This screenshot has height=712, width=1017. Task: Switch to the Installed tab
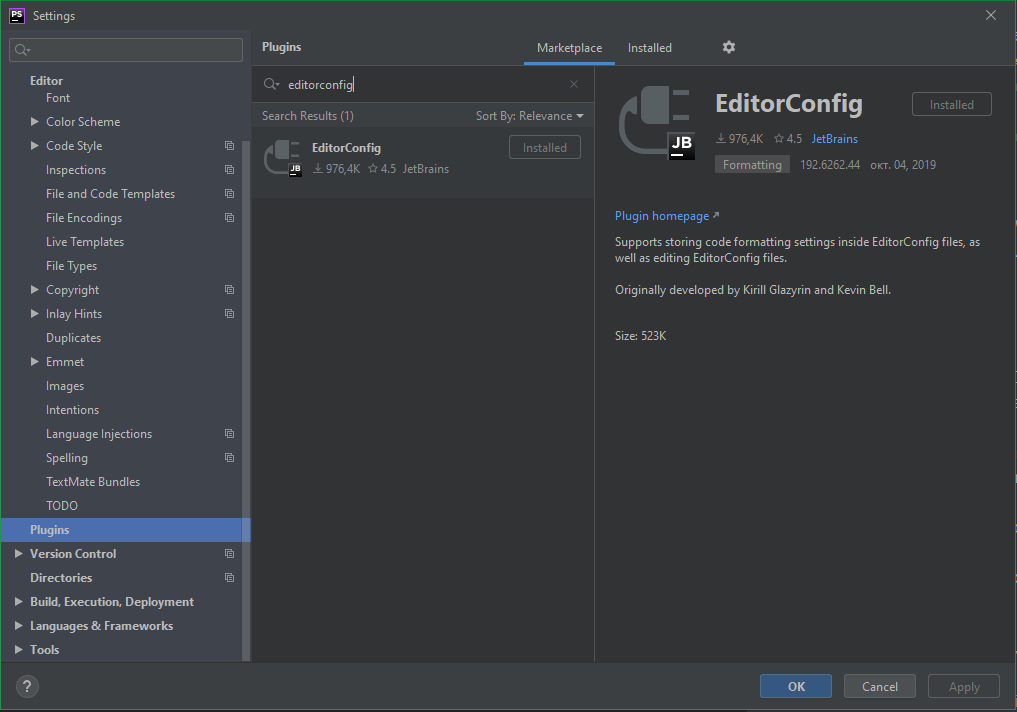coord(650,48)
